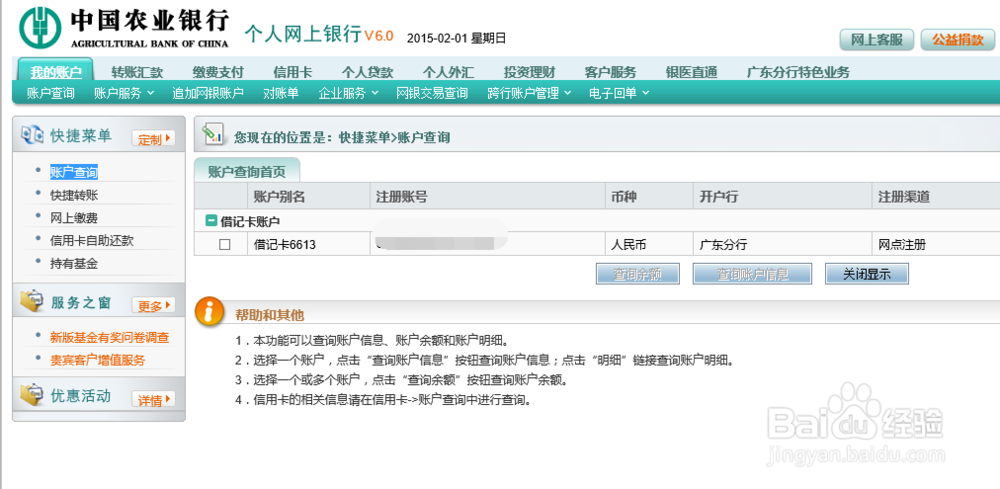
Task: Open 账户查询 in the quick menu sidebar
Action: tap(74, 172)
